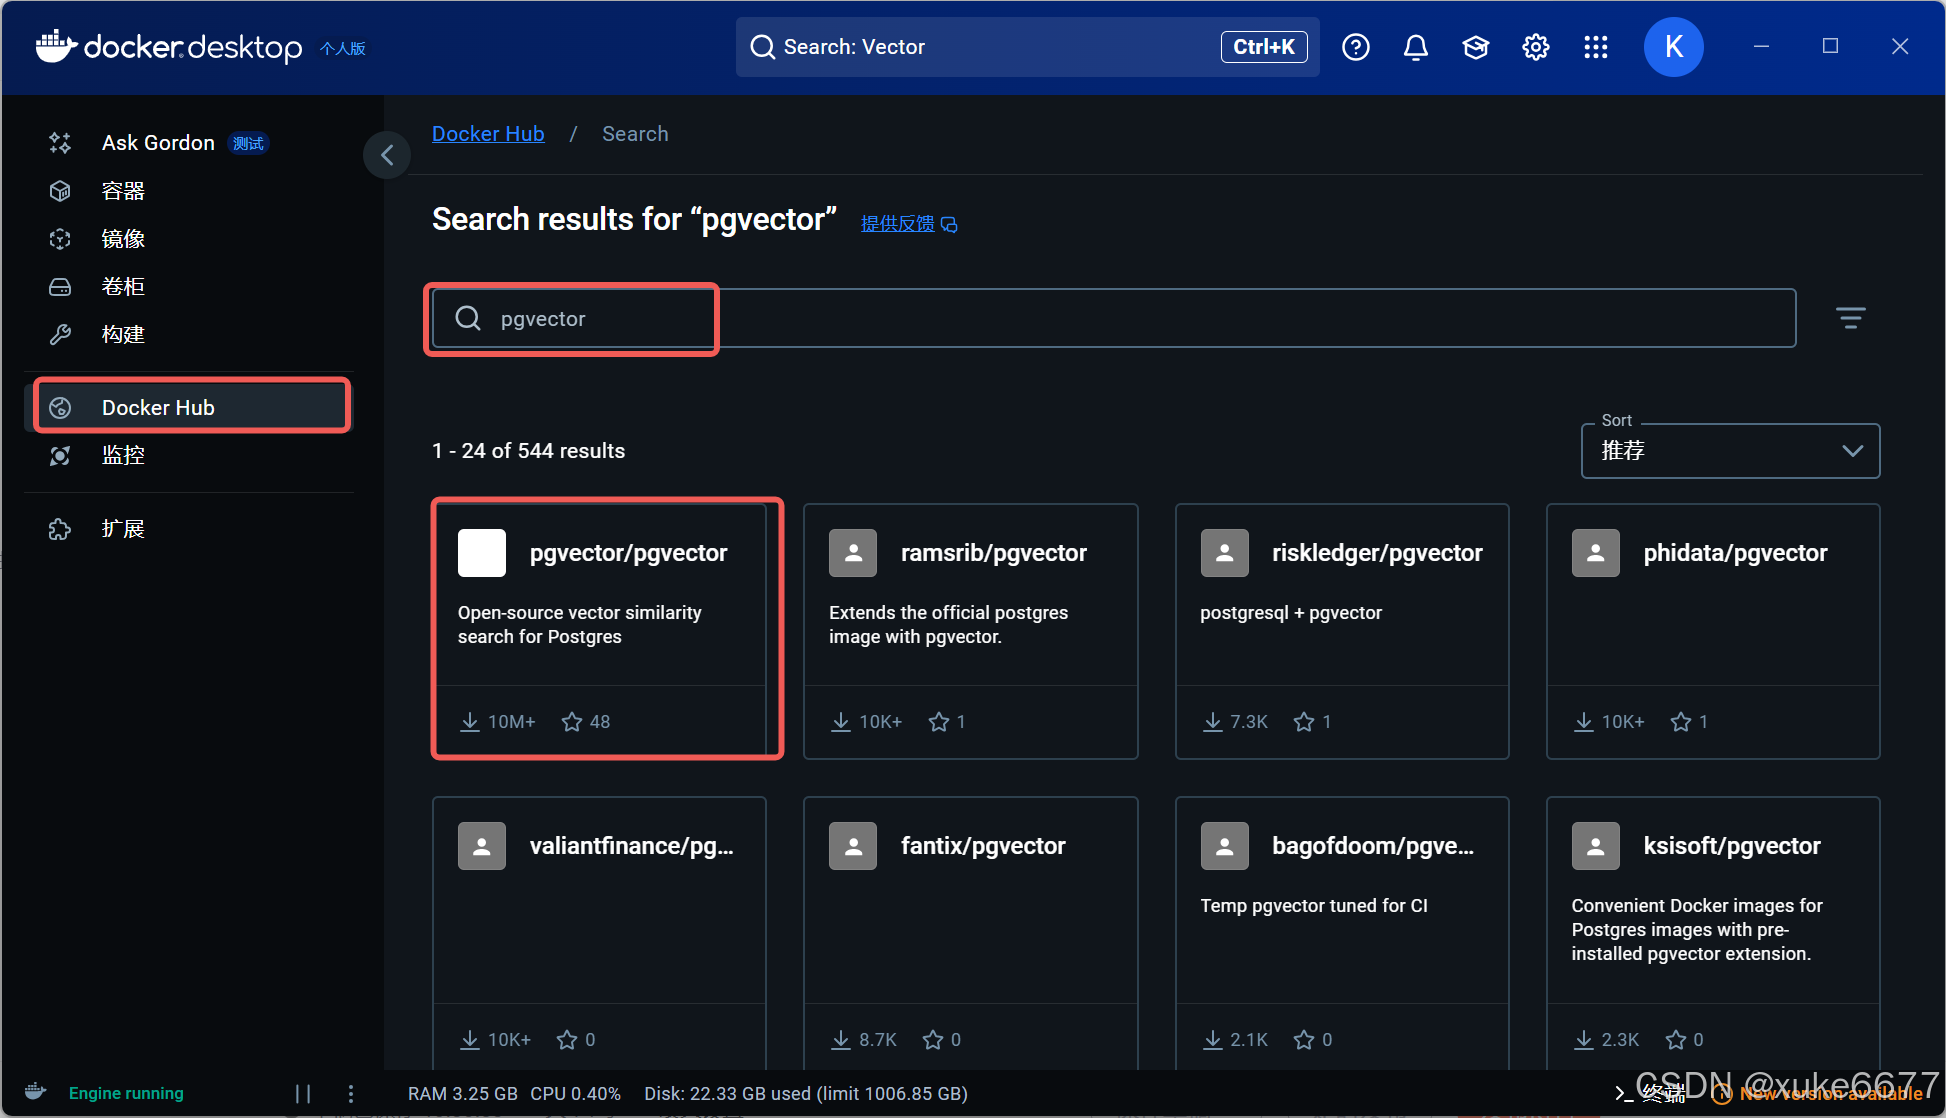Click the 个人版 edition label

point(343,48)
